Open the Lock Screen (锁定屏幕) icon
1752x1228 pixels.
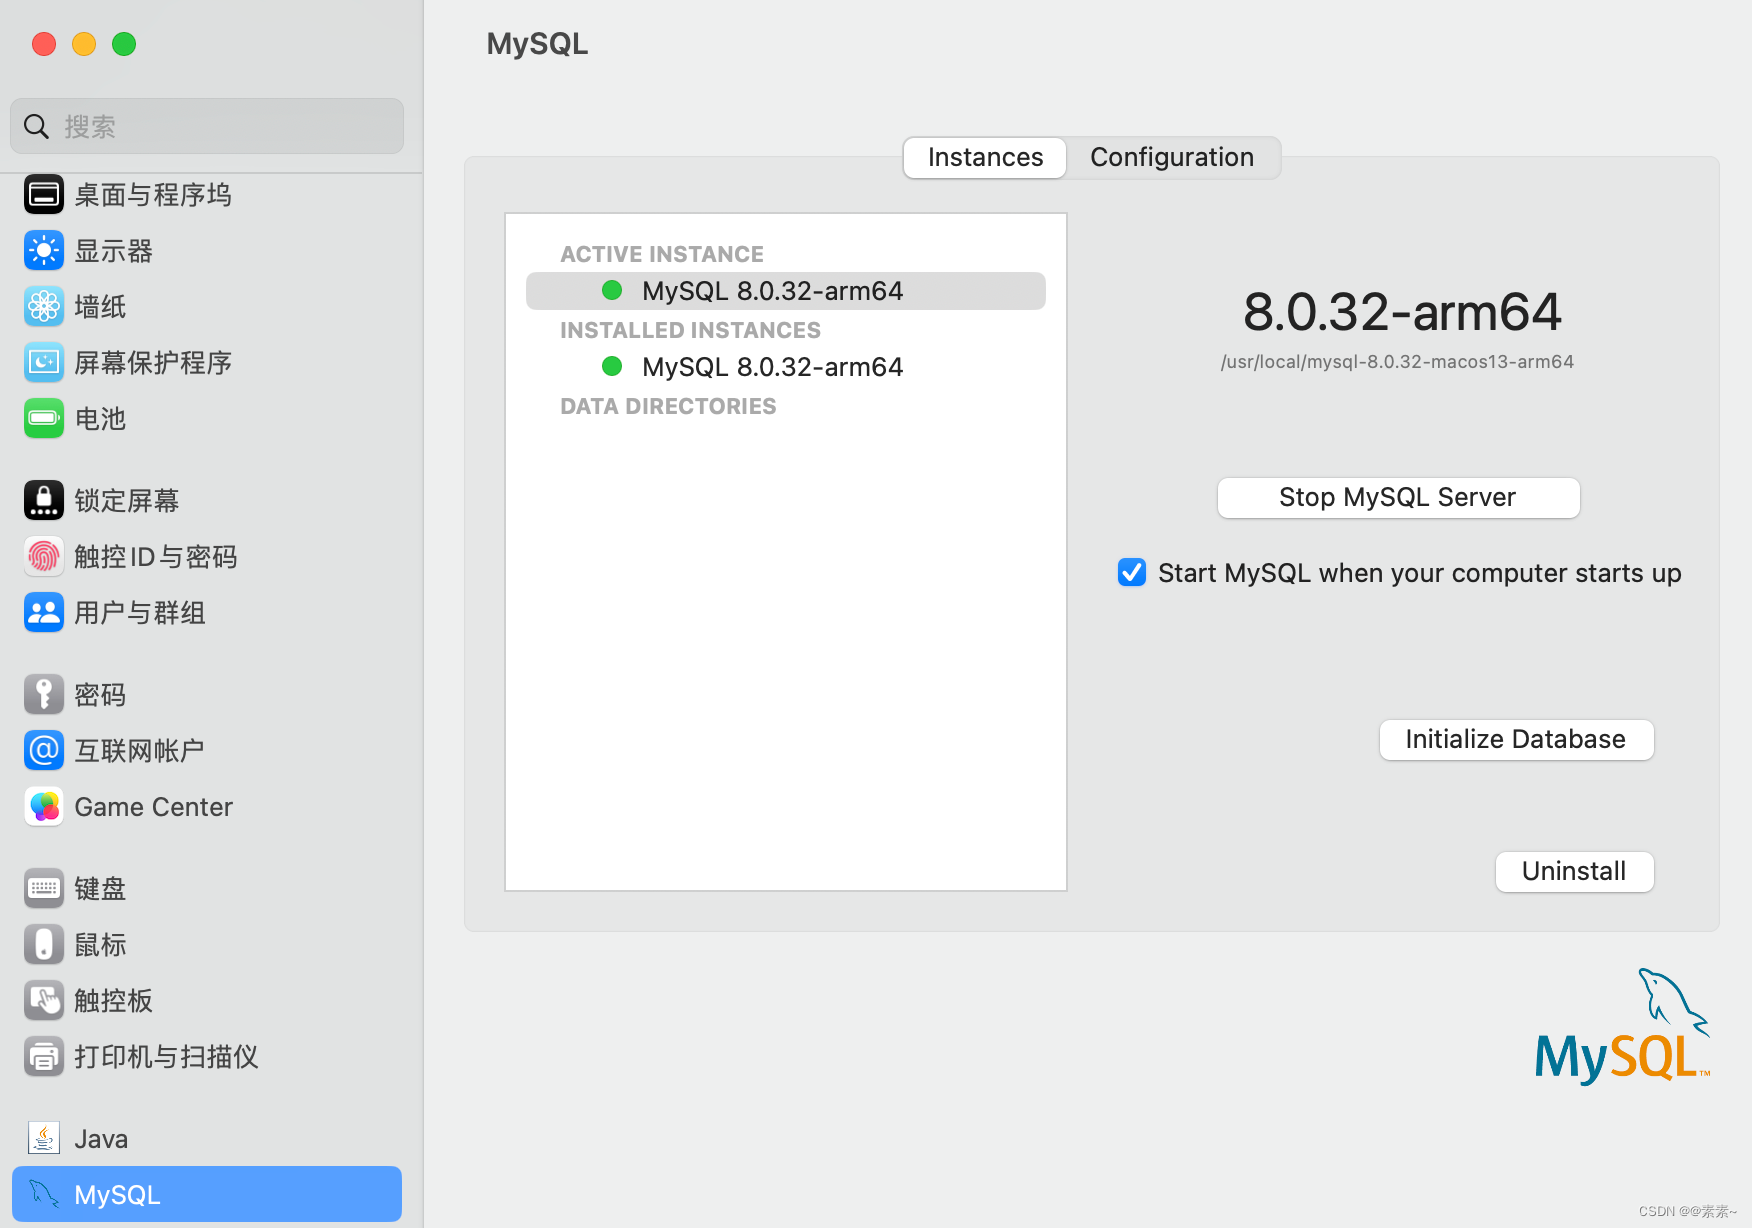(x=44, y=501)
